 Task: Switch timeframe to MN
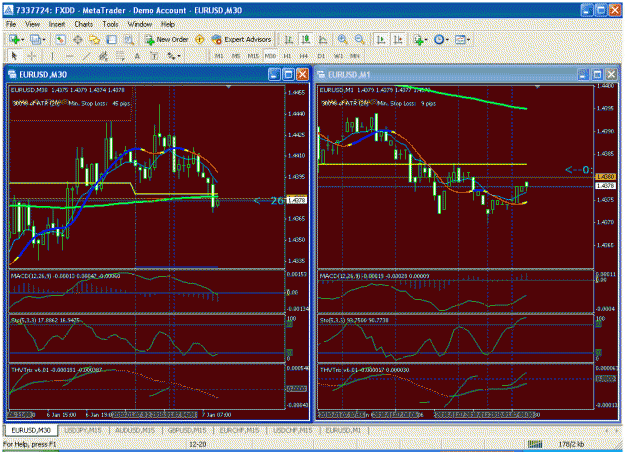point(355,56)
